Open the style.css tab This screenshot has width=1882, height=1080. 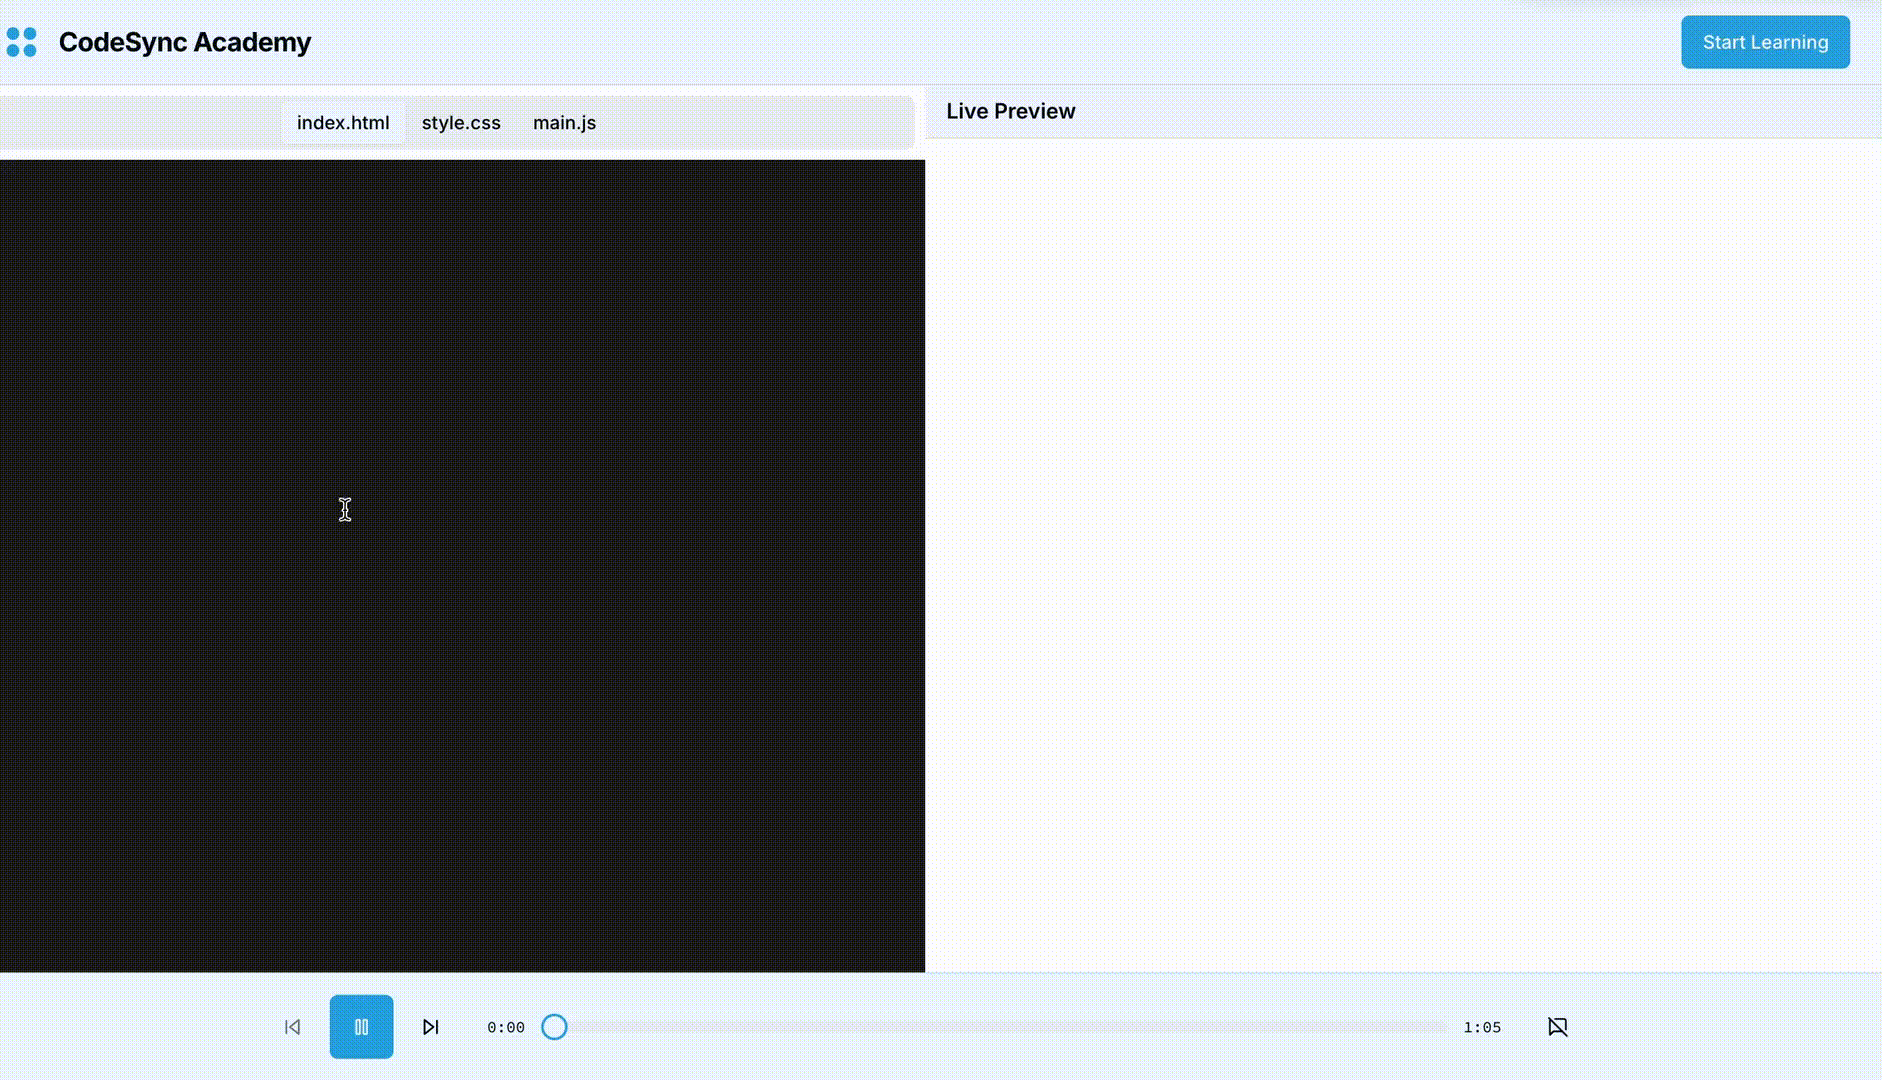pos(461,123)
